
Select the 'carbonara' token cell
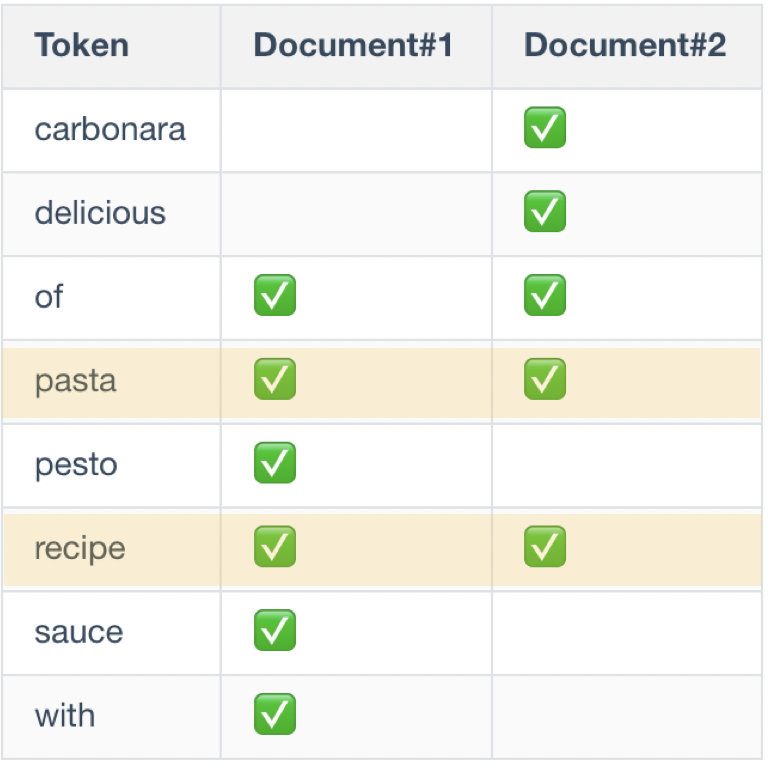coord(110,129)
